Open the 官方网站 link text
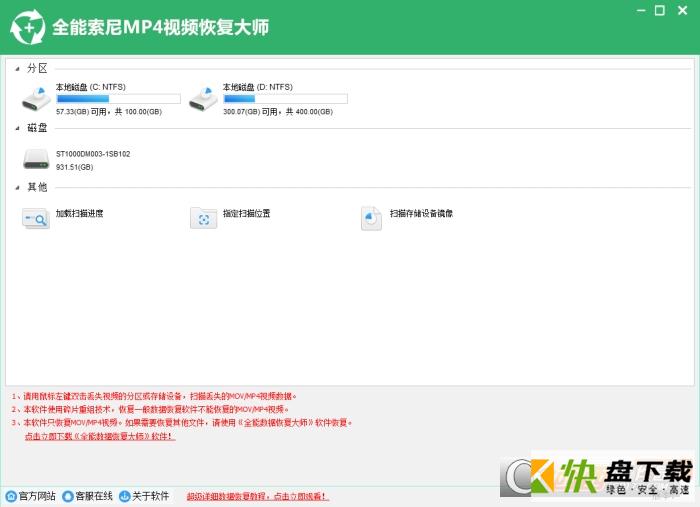Viewport: 700px width, 507px height. tap(37, 496)
